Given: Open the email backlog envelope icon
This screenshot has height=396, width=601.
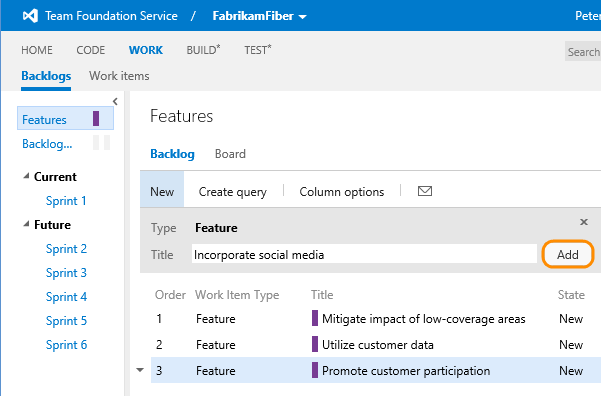Looking at the screenshot, I should [x=425, y=191].
